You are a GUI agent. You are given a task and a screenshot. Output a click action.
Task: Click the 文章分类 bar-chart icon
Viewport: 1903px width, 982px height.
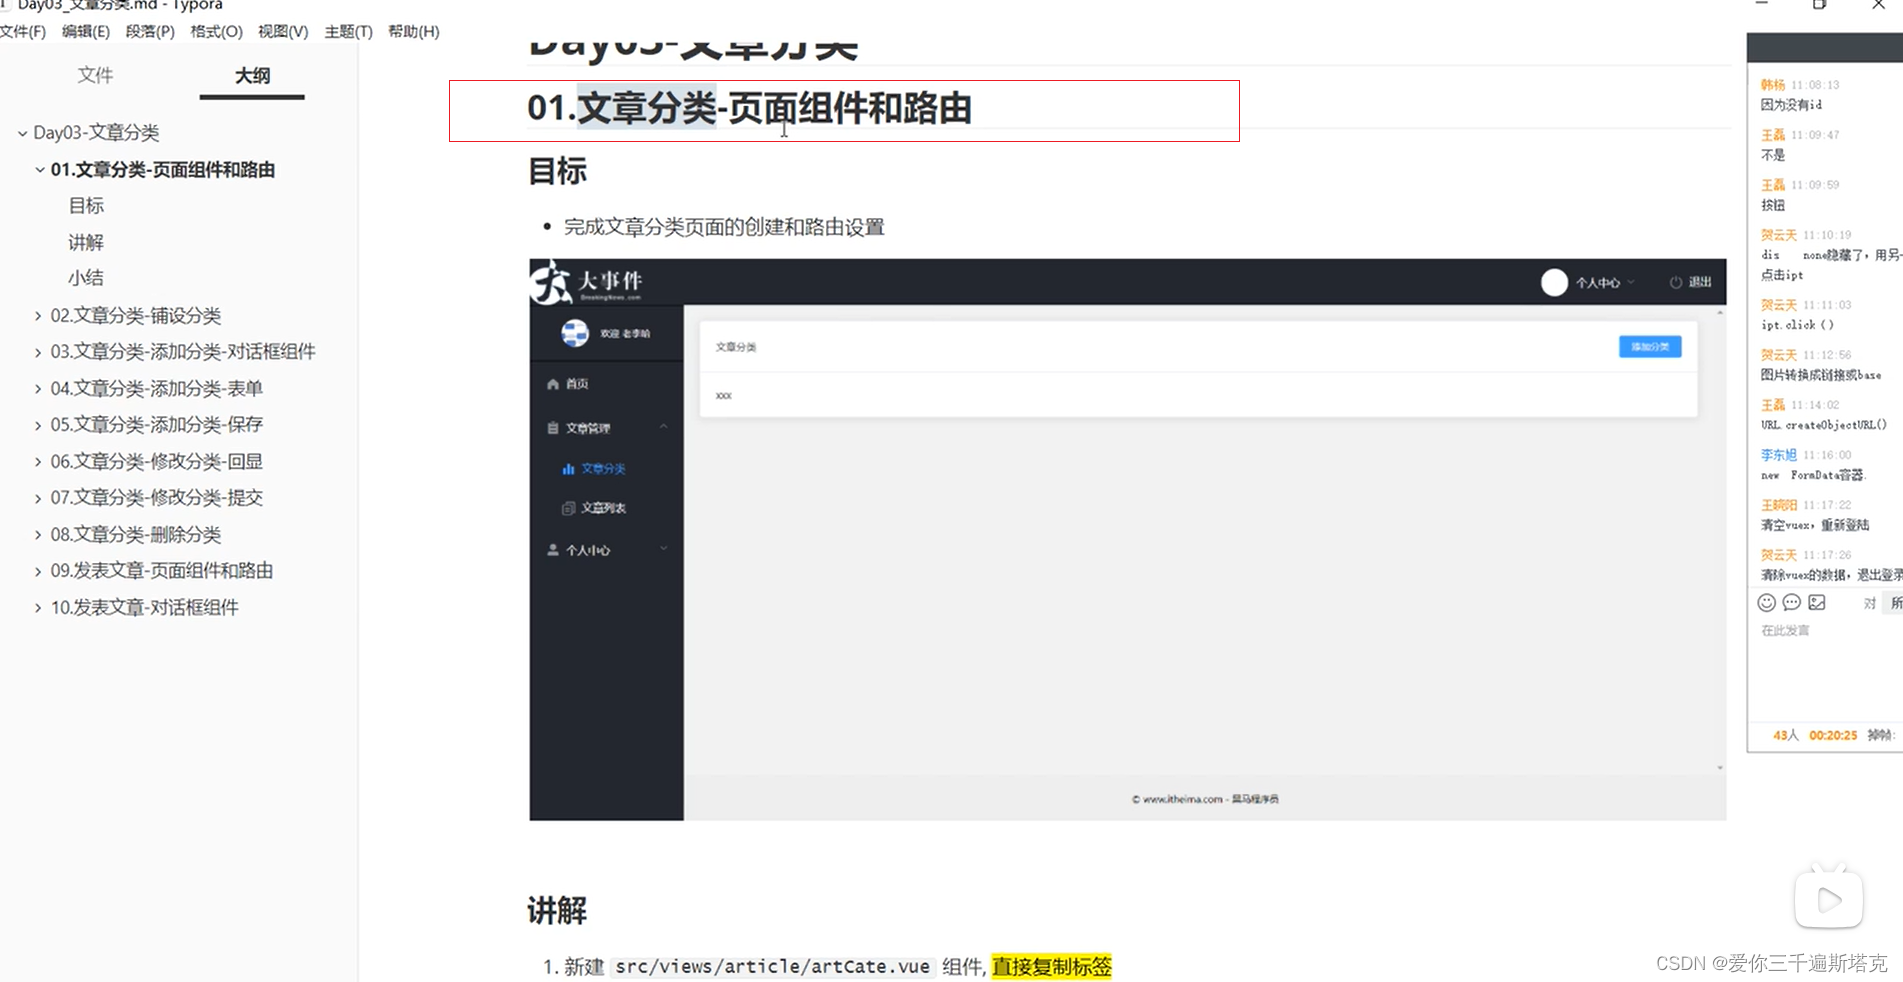pyautogui.click(x=568, y=469)
